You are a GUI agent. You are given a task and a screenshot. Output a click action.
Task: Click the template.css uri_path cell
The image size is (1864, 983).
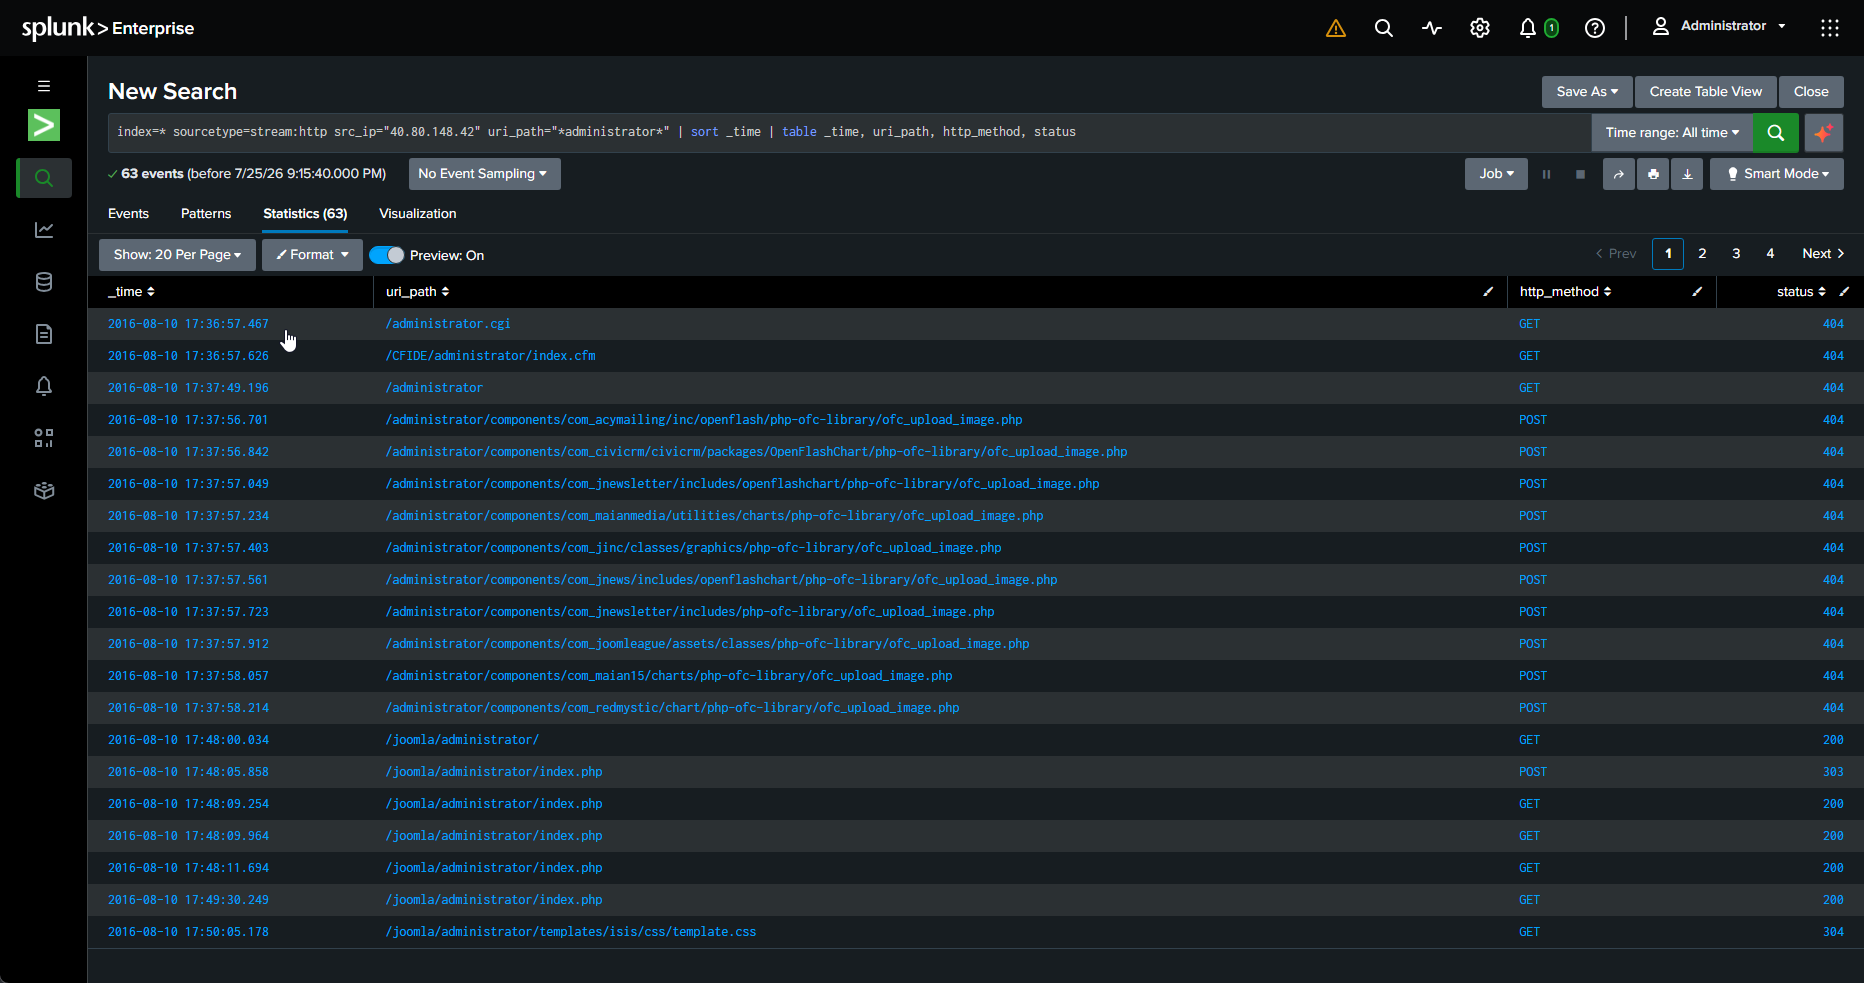[571, 932]
